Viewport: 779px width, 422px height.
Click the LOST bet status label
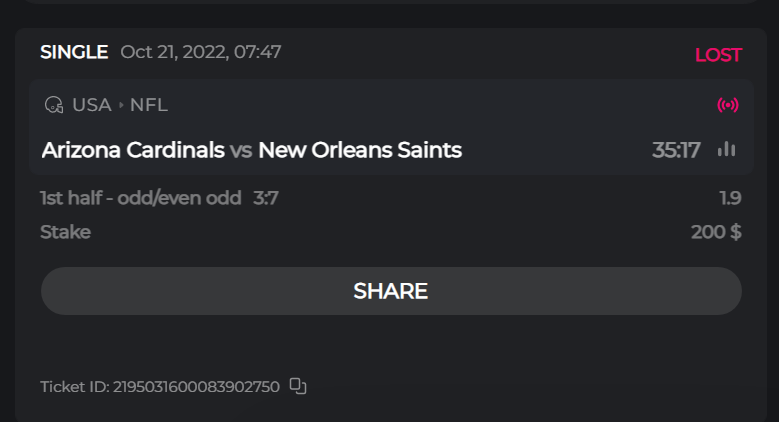[718, 55]
